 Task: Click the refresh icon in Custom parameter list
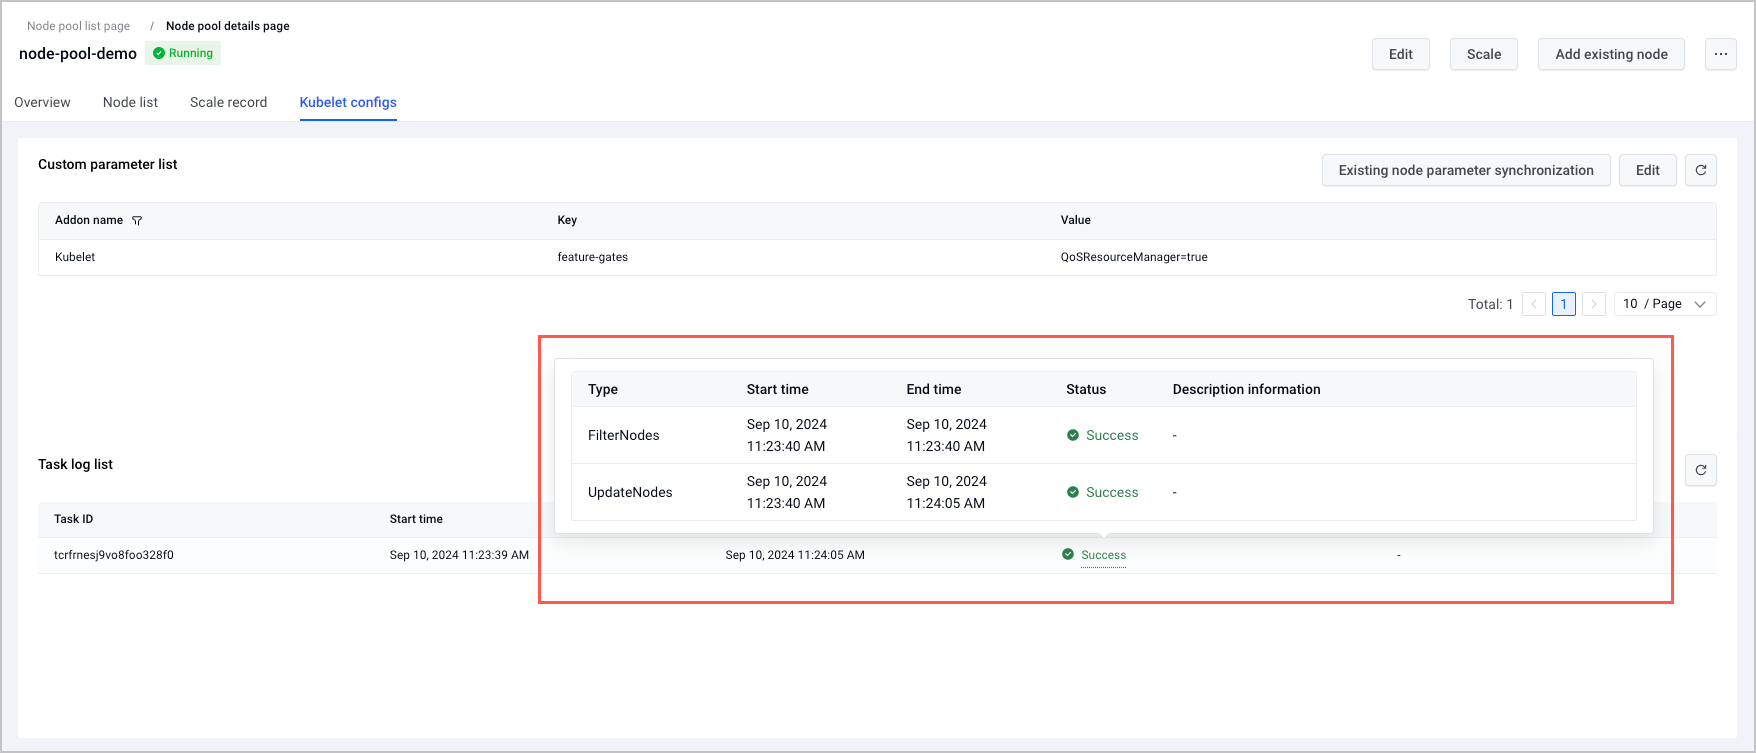click(1701, 170)
